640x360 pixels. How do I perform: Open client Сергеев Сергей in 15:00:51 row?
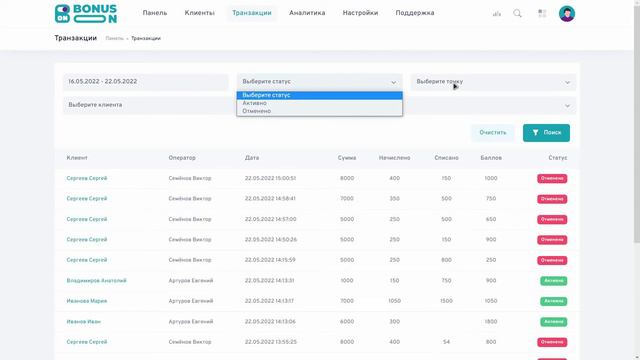point(87,178)
